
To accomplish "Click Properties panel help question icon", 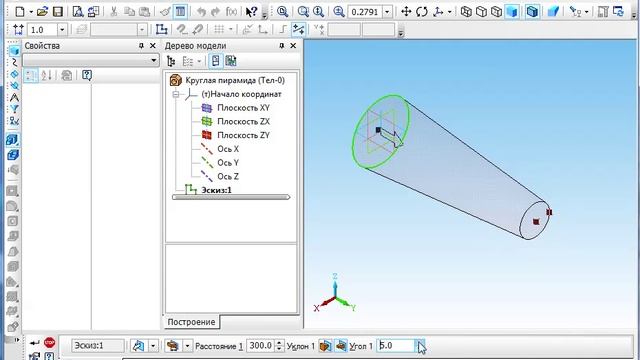I will (x=87, y=75).
